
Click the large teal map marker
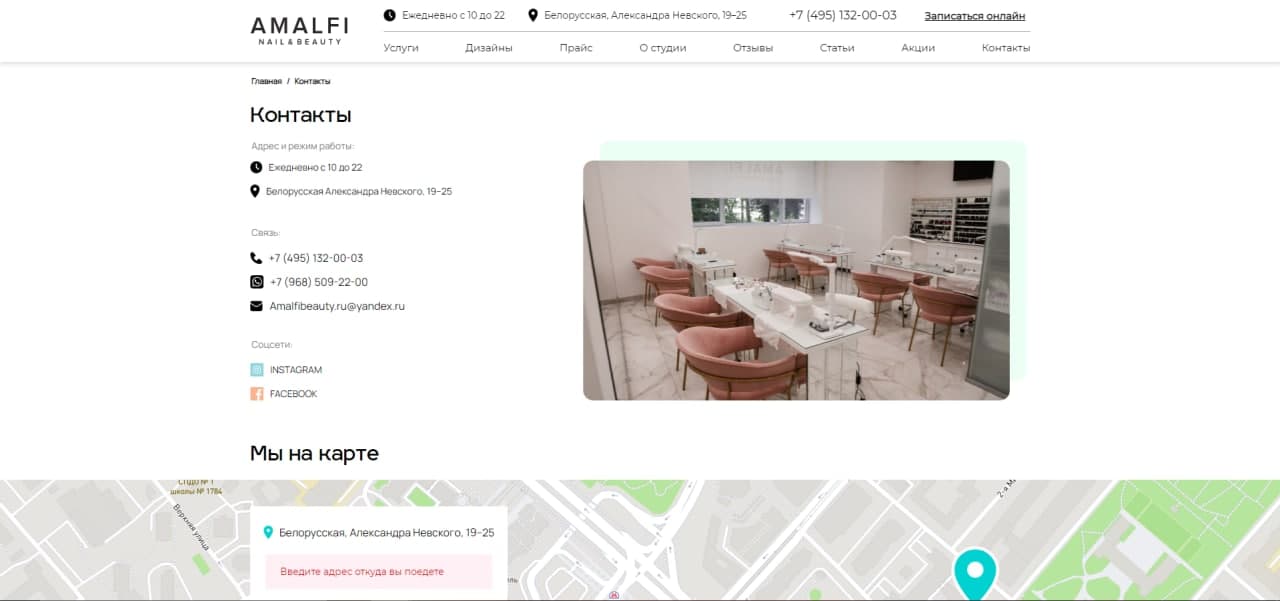click(x=975, y=574)
